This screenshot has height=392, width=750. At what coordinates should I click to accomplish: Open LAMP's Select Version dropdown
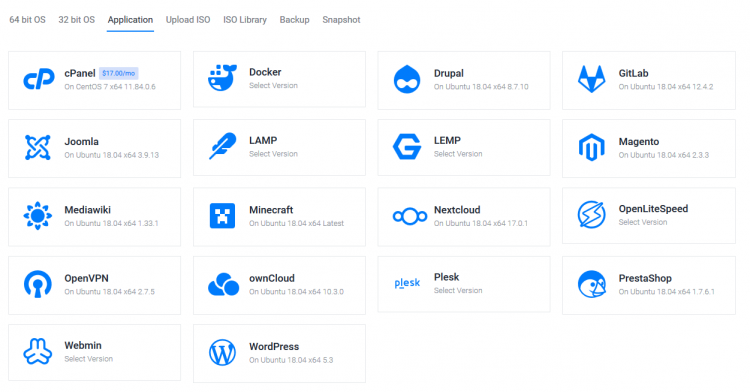point(273,154)
